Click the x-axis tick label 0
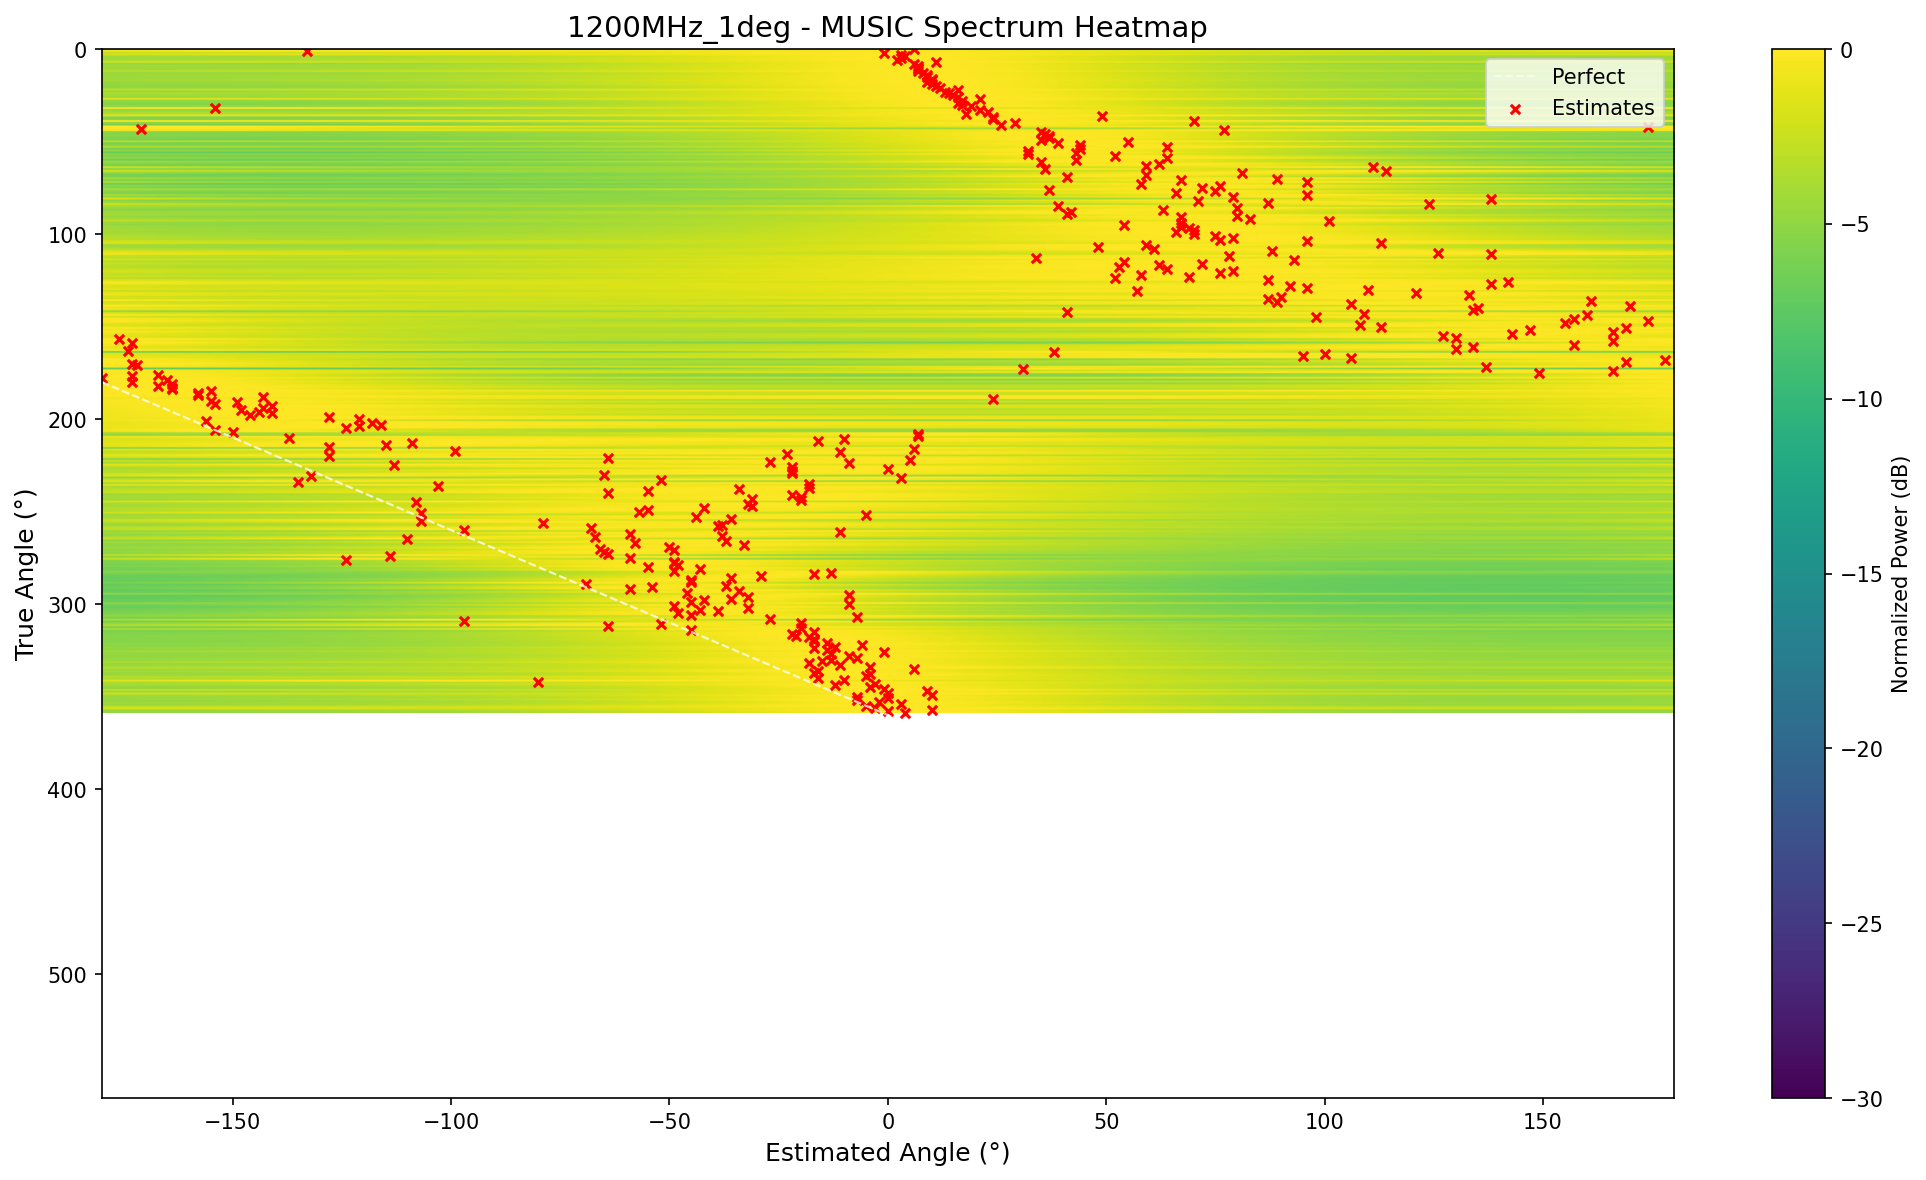Viewport: 1926px width, 1180px height. pyautogui.click(x=887, y=1122)
